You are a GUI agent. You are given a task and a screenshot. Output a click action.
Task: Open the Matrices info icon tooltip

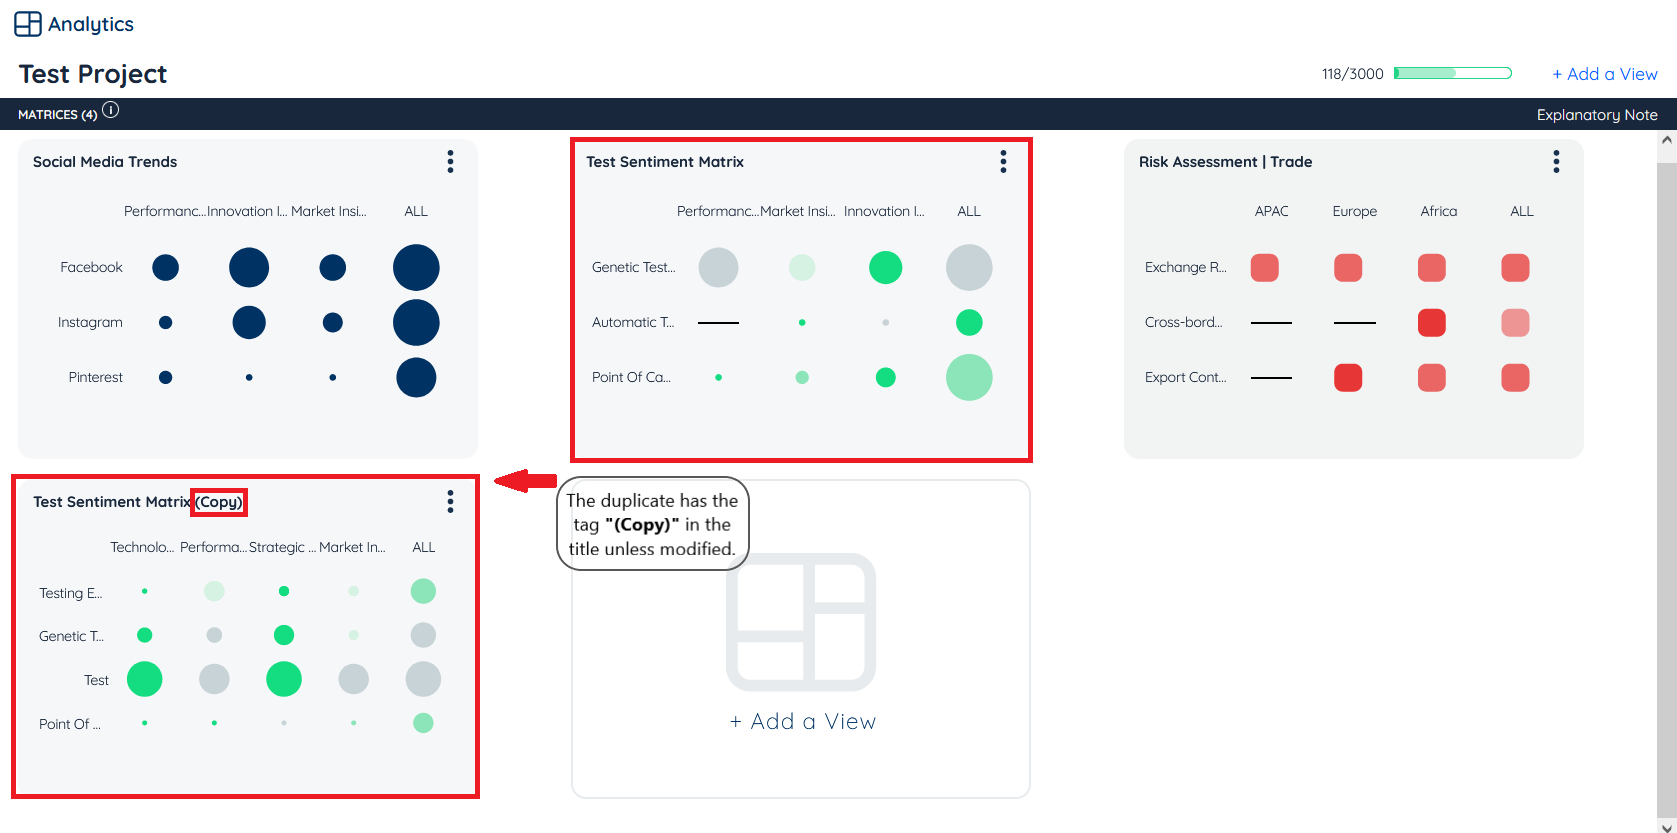click(111, 111)
